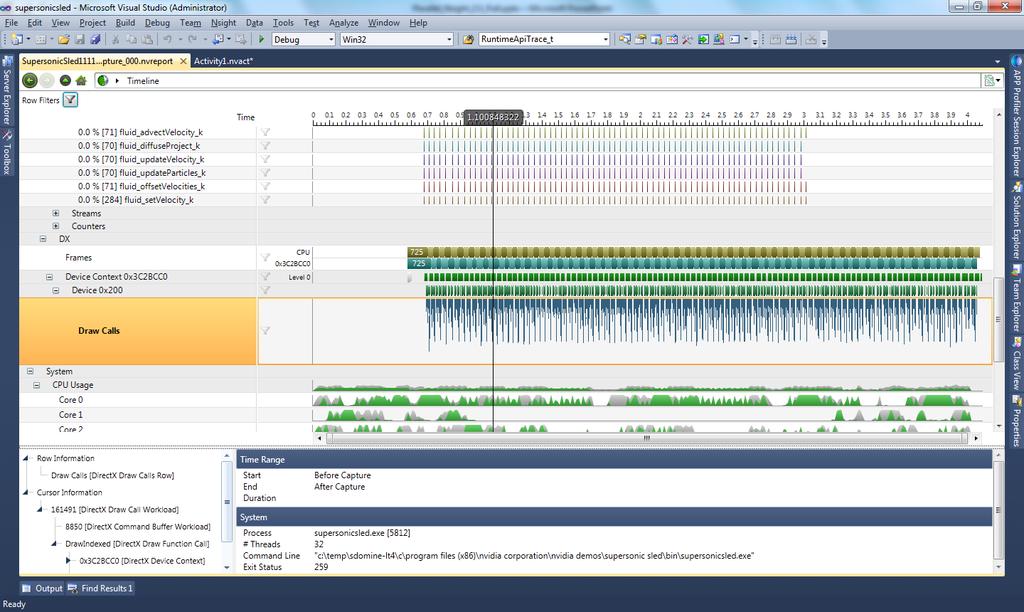Open the Nsight menu
Image resolution: width=1024 pixels, height=612 pixels.
pos(223,22)
